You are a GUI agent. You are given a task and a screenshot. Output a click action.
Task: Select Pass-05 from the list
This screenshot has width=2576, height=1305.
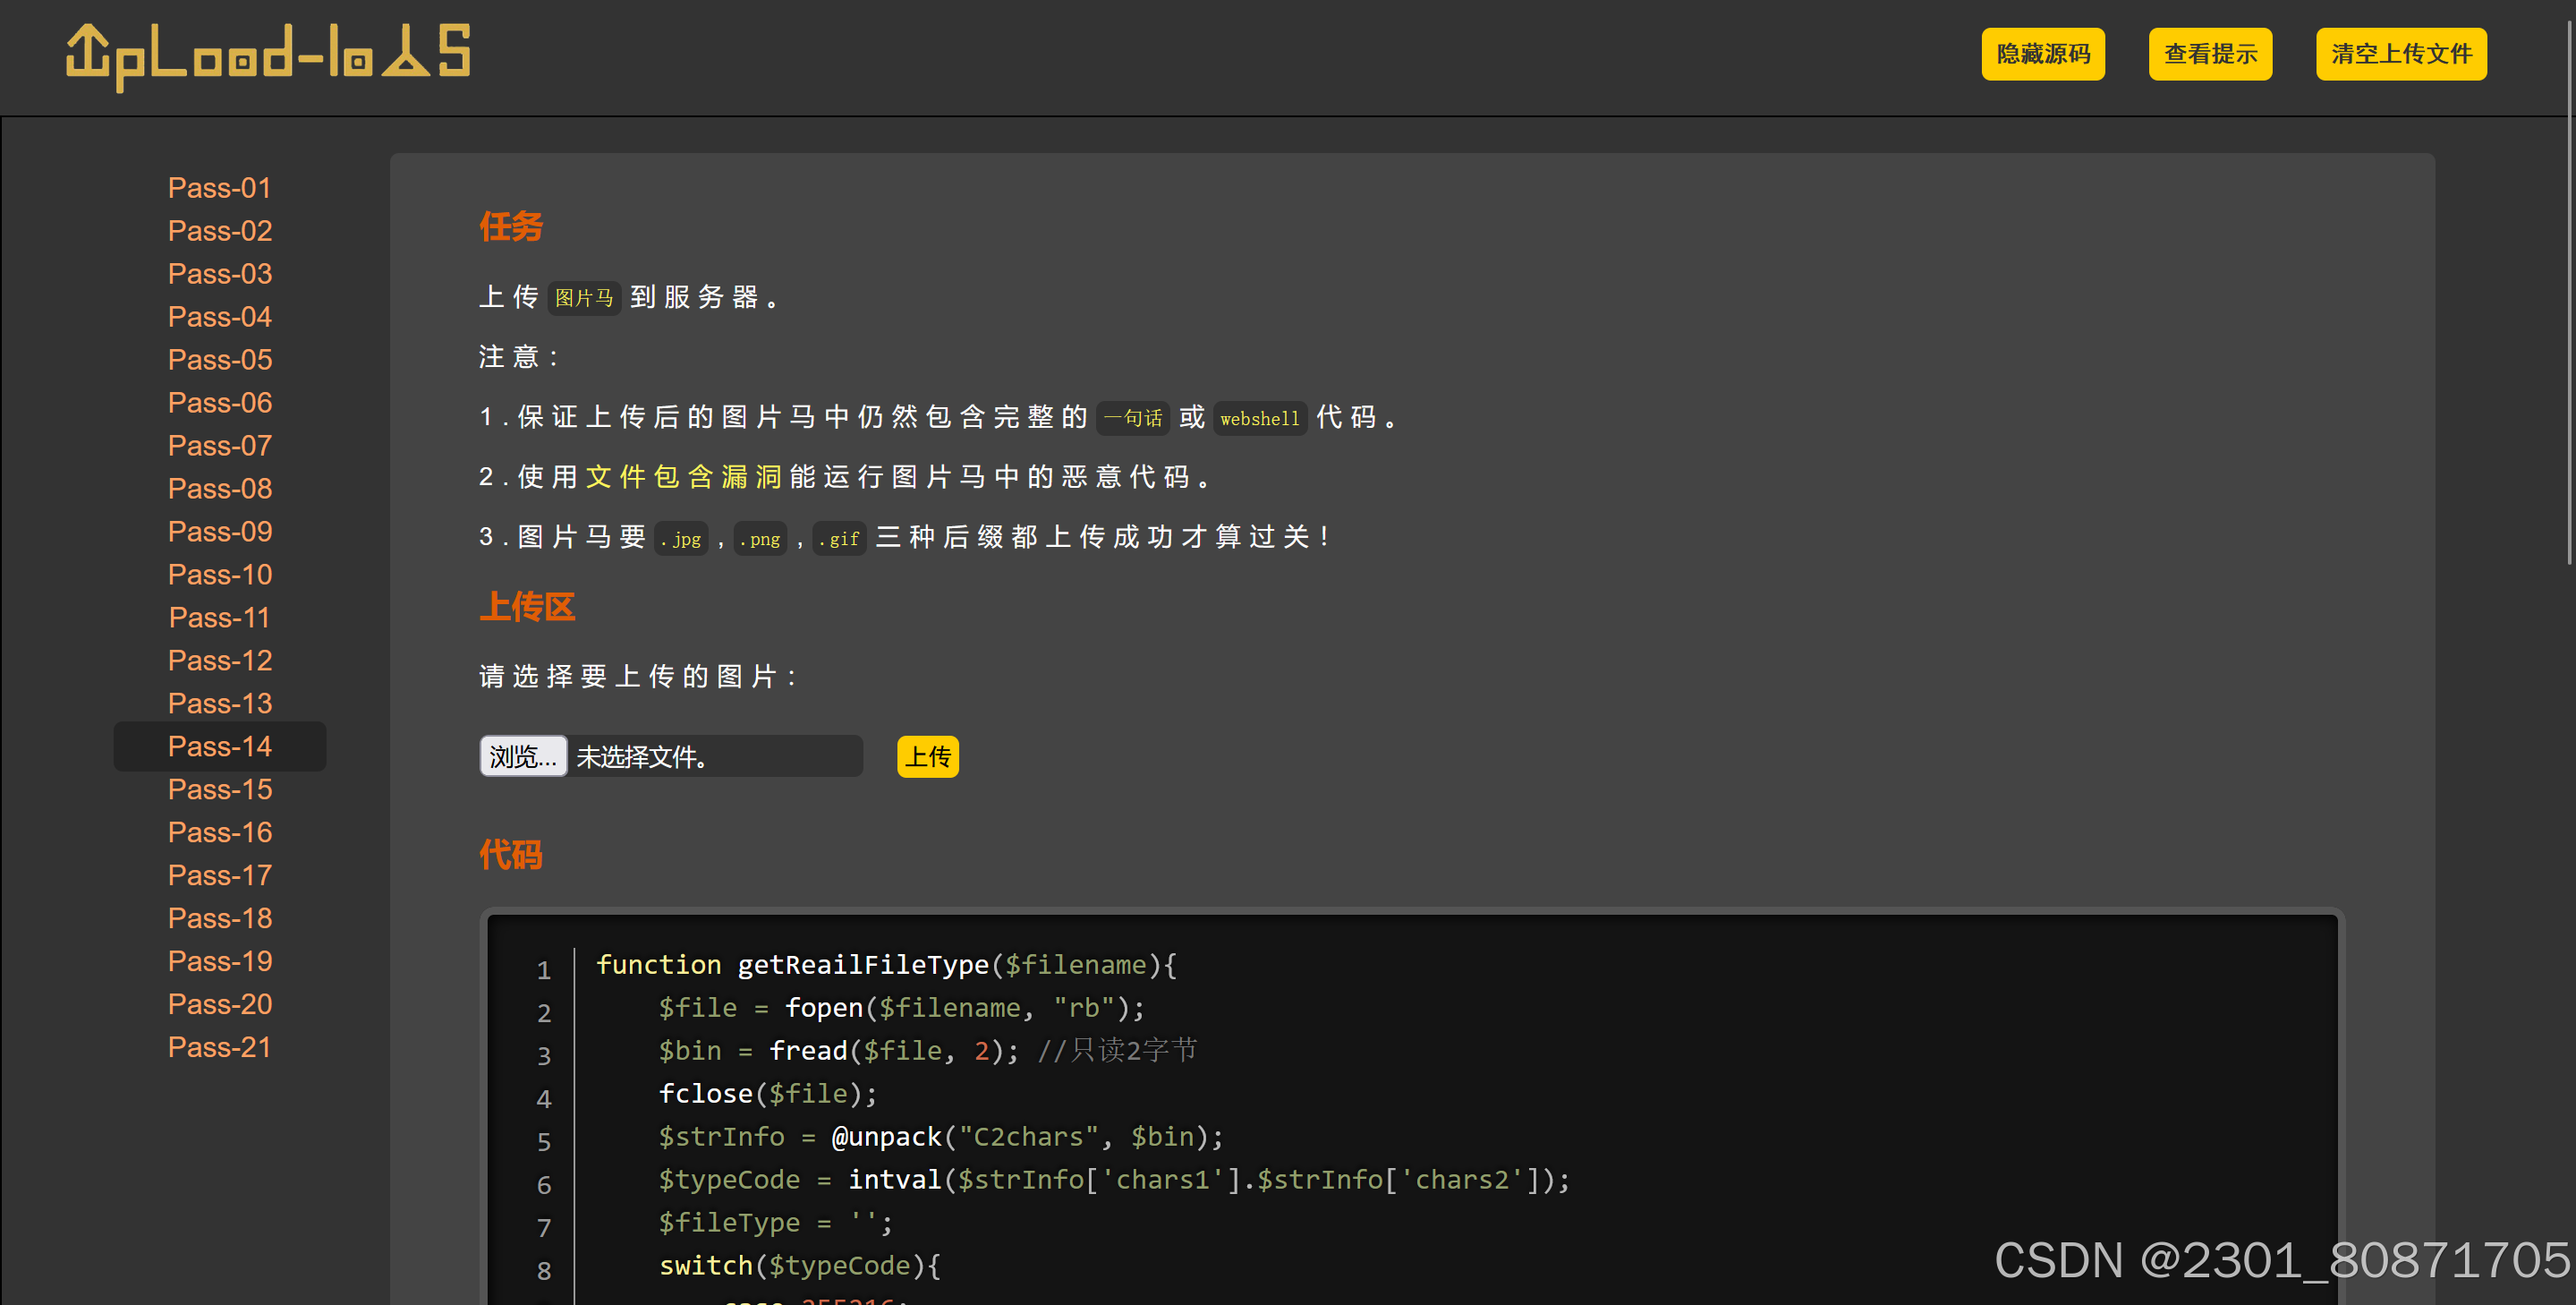pos(219,360)
